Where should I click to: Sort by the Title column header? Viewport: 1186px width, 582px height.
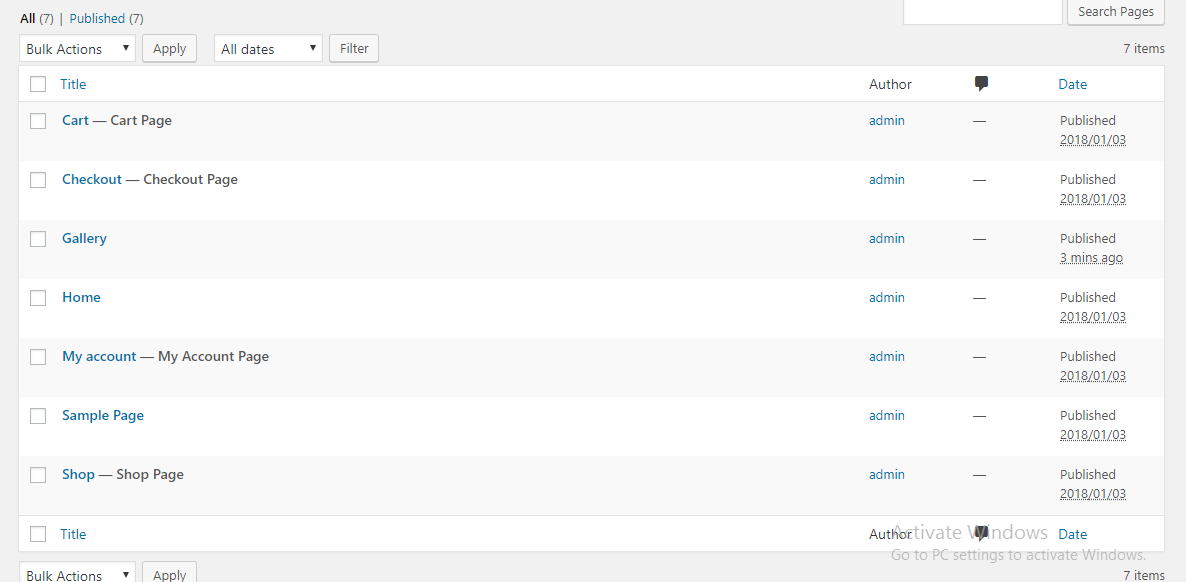coord(73,85)
